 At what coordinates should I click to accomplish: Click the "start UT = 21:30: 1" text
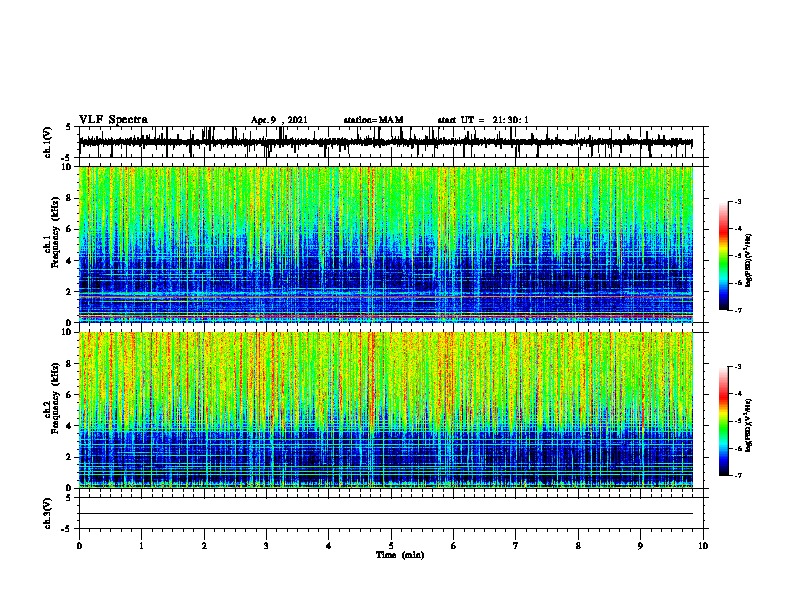point(483,120)
